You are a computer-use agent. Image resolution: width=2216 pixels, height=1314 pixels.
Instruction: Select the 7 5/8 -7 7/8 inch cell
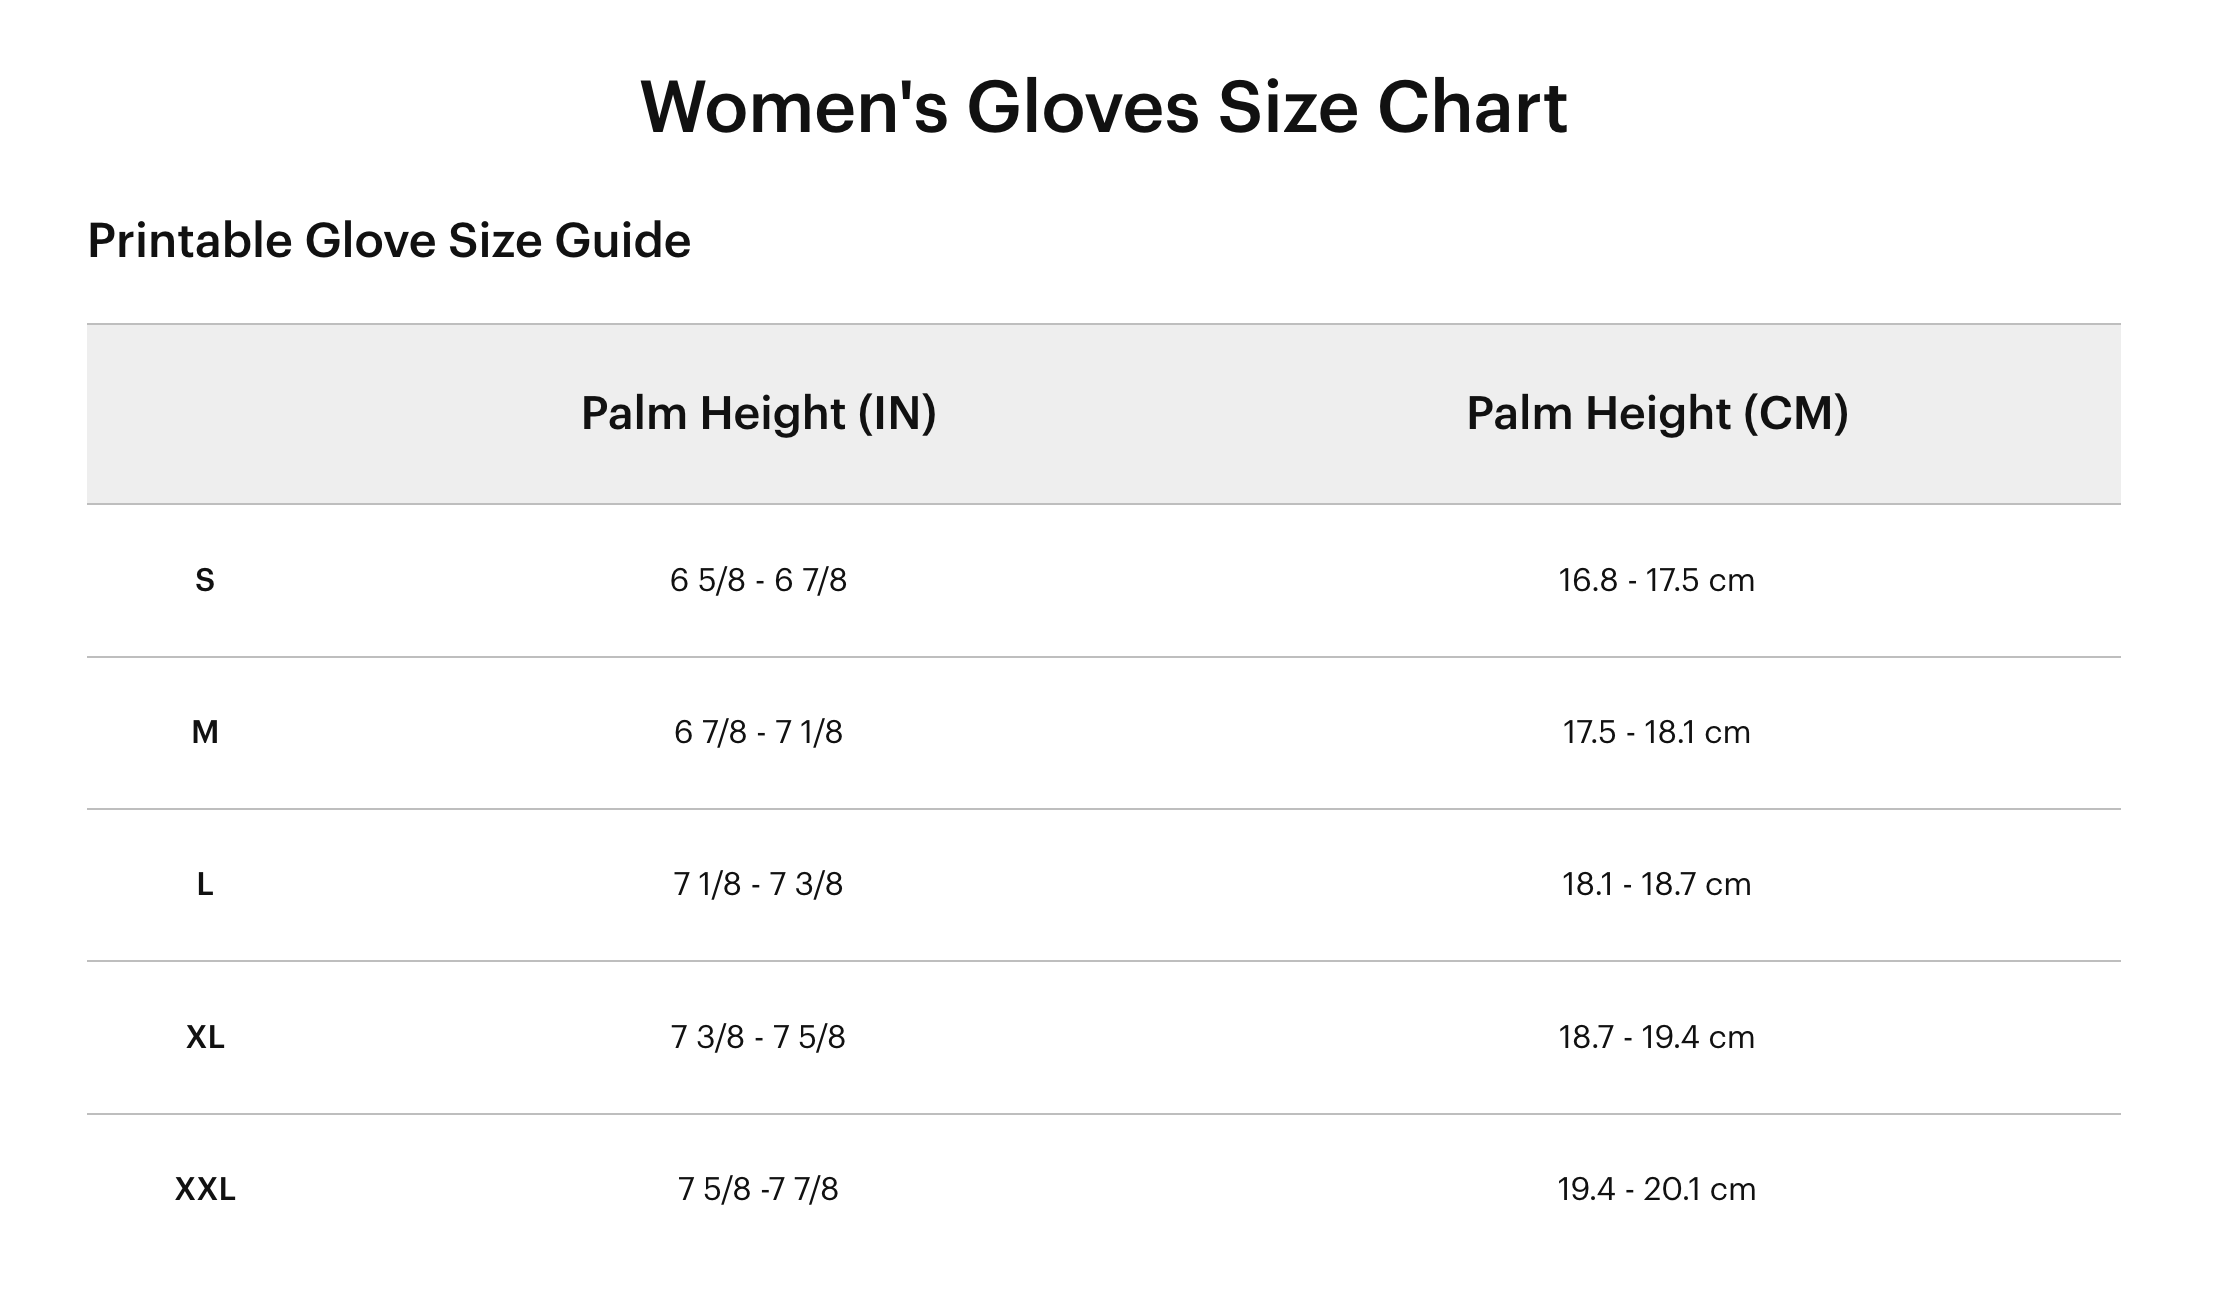(758, 1189)
